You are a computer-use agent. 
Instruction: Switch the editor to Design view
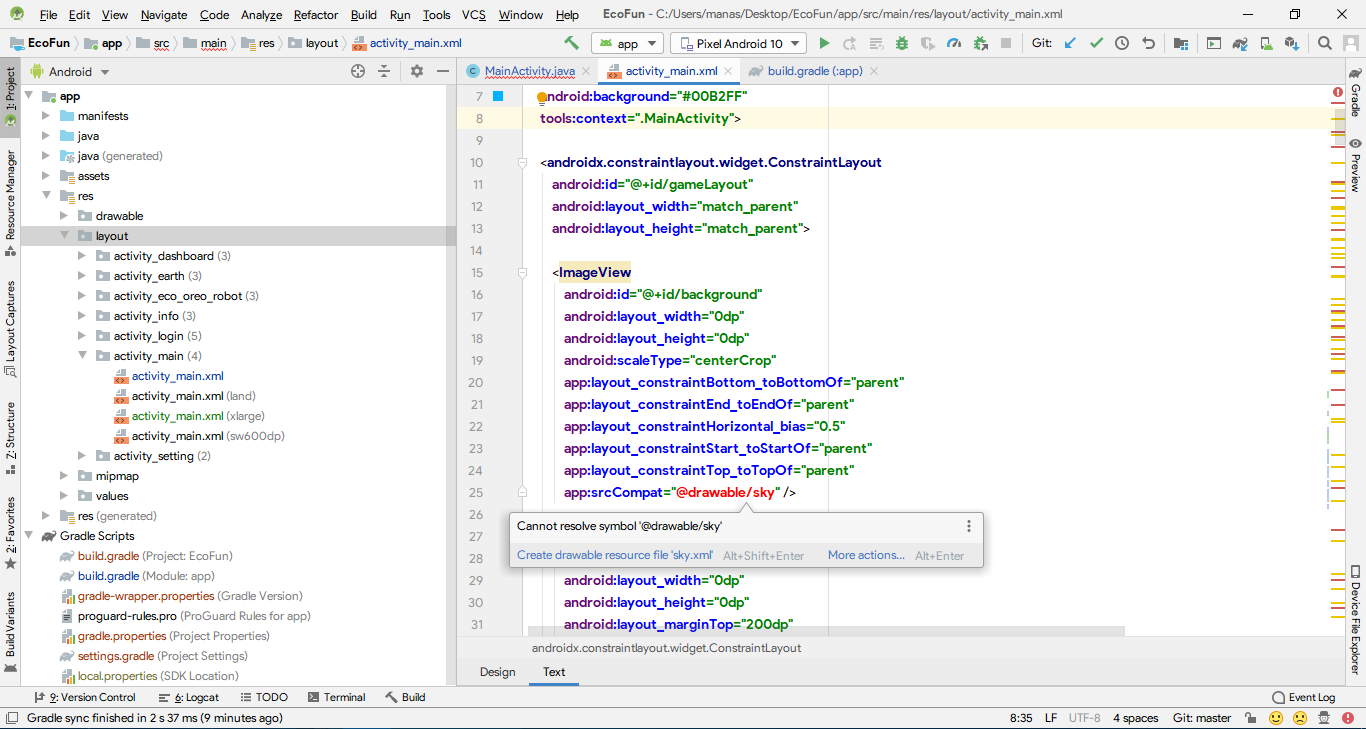point(497,672)
